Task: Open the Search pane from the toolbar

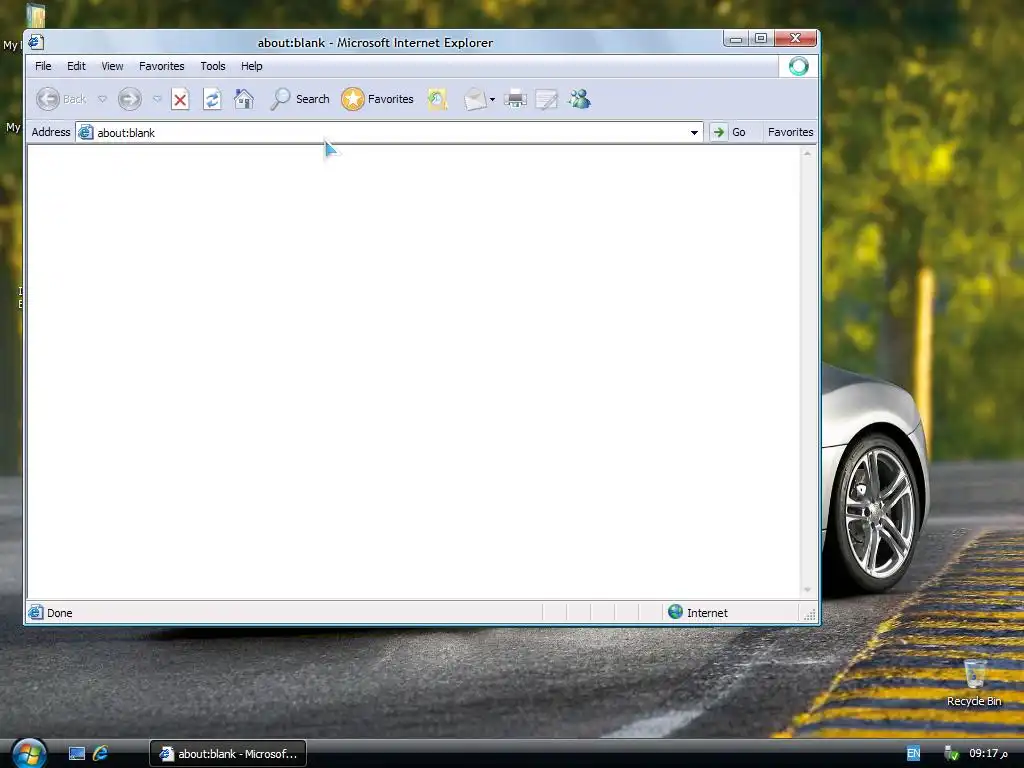Action: pyautogui.click(x=300, y=99)
